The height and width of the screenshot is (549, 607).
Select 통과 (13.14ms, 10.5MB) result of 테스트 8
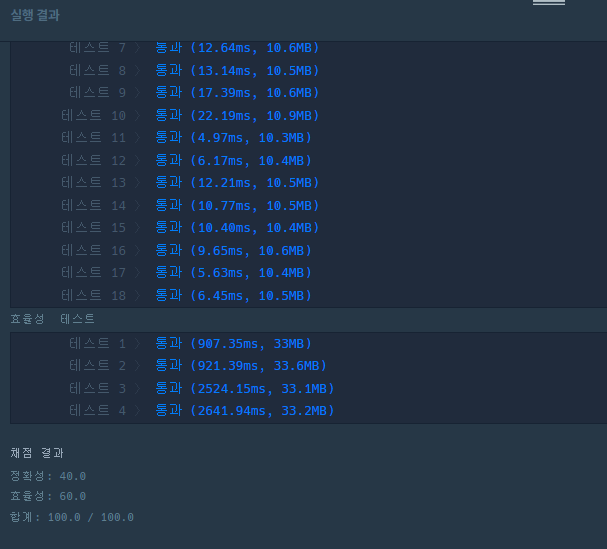click(x=237, y=70)
